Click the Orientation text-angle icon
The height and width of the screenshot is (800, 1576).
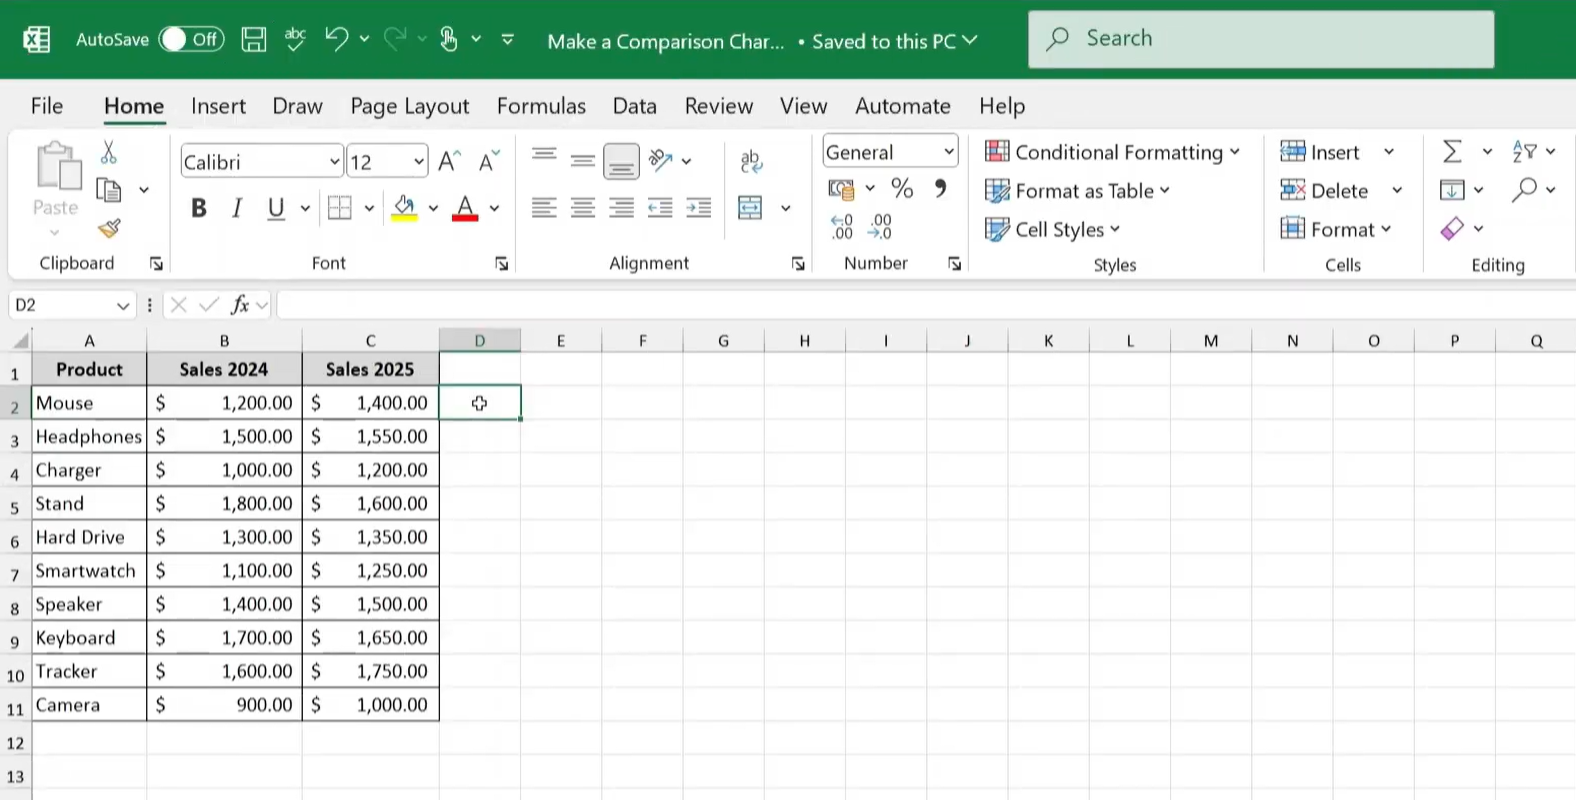coord(660,160)
